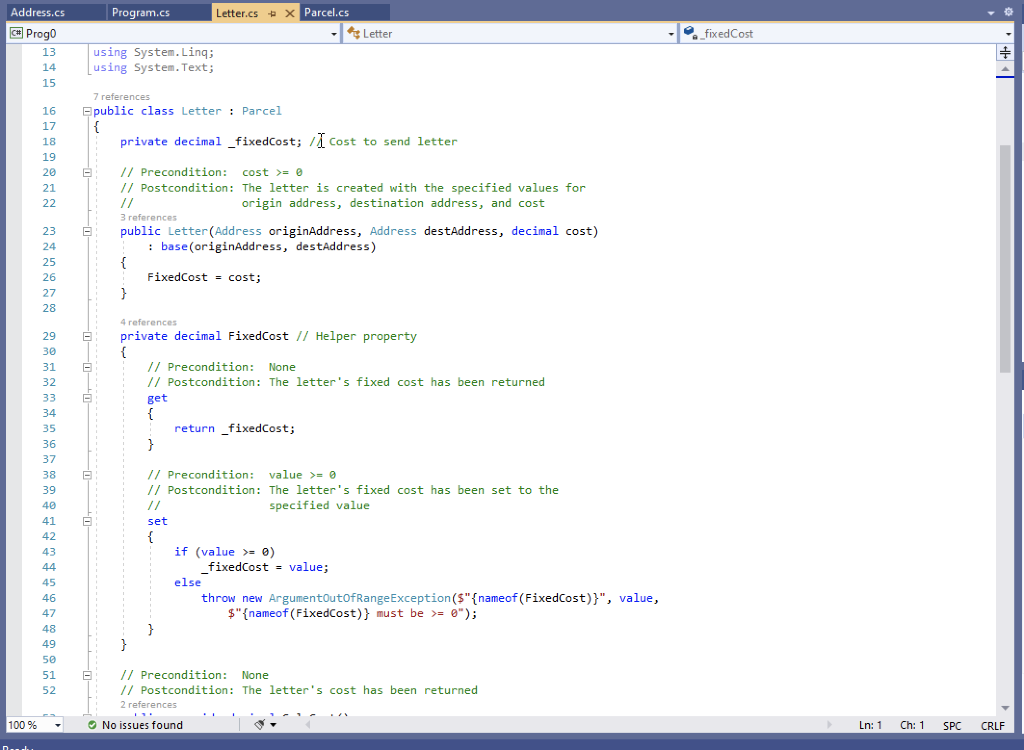Click the vertical scrollbar down arrow
This screenshot has width=1024, height=750.
pos(1005,708)
